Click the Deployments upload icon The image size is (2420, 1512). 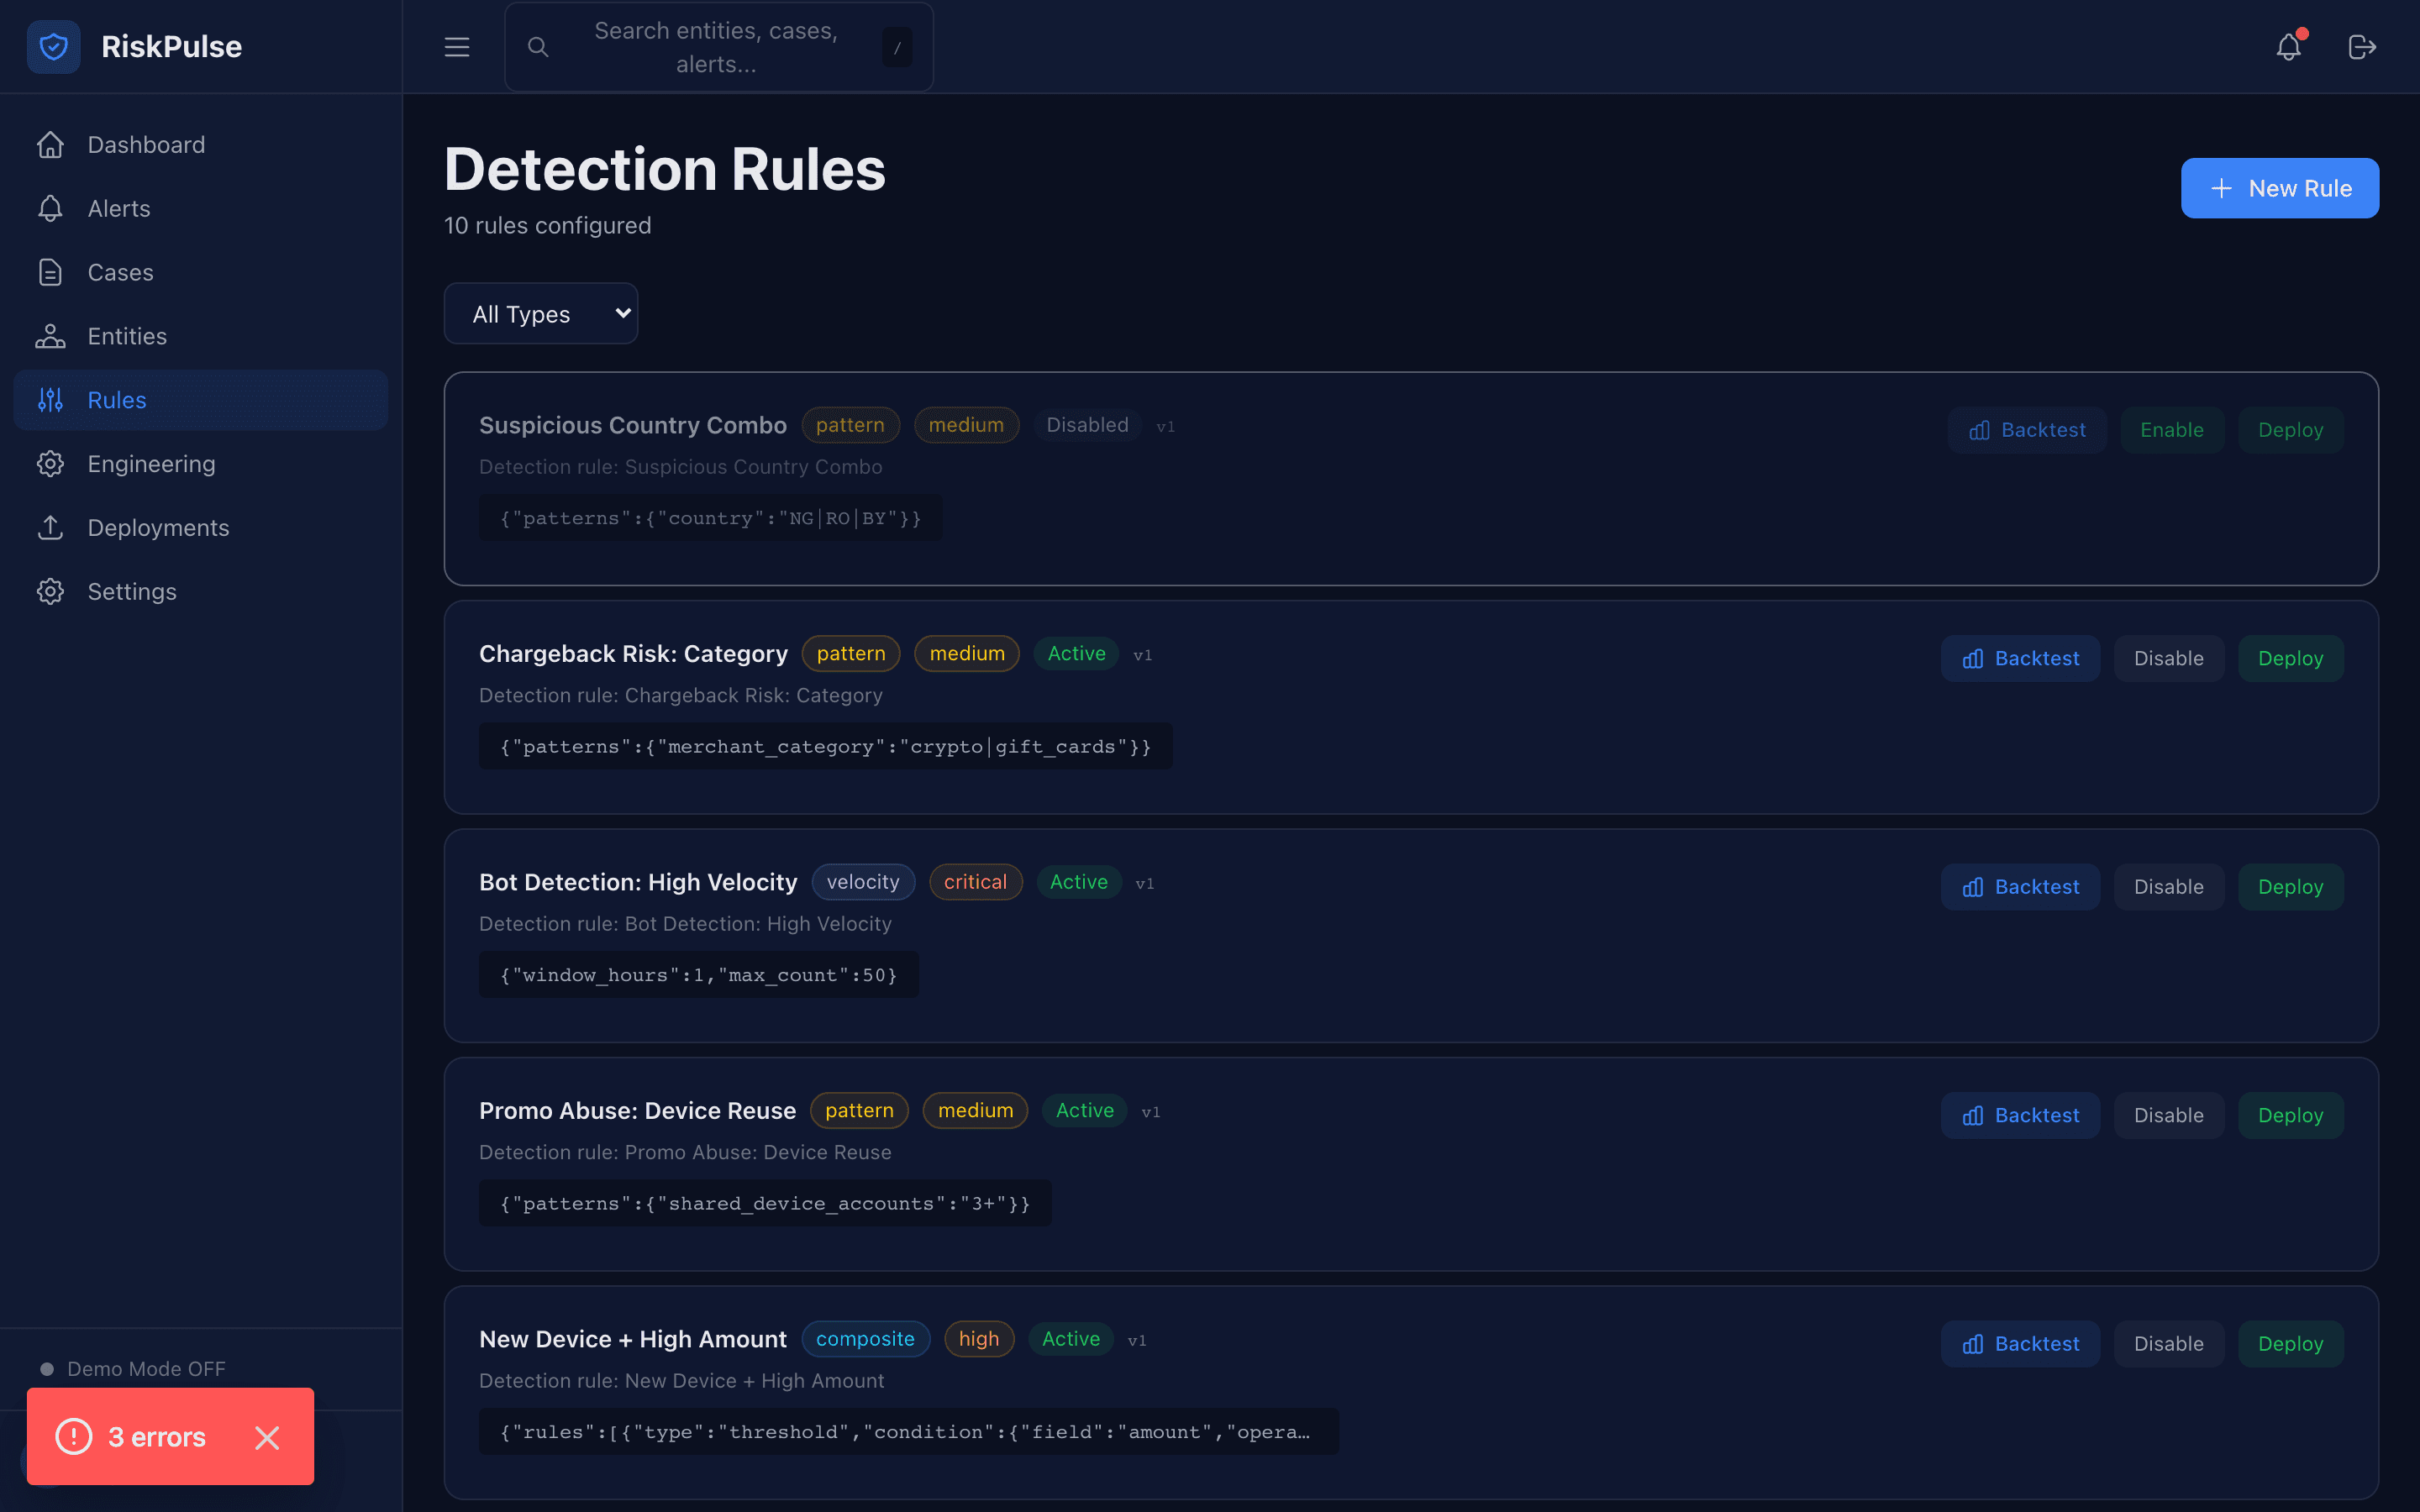51,528
